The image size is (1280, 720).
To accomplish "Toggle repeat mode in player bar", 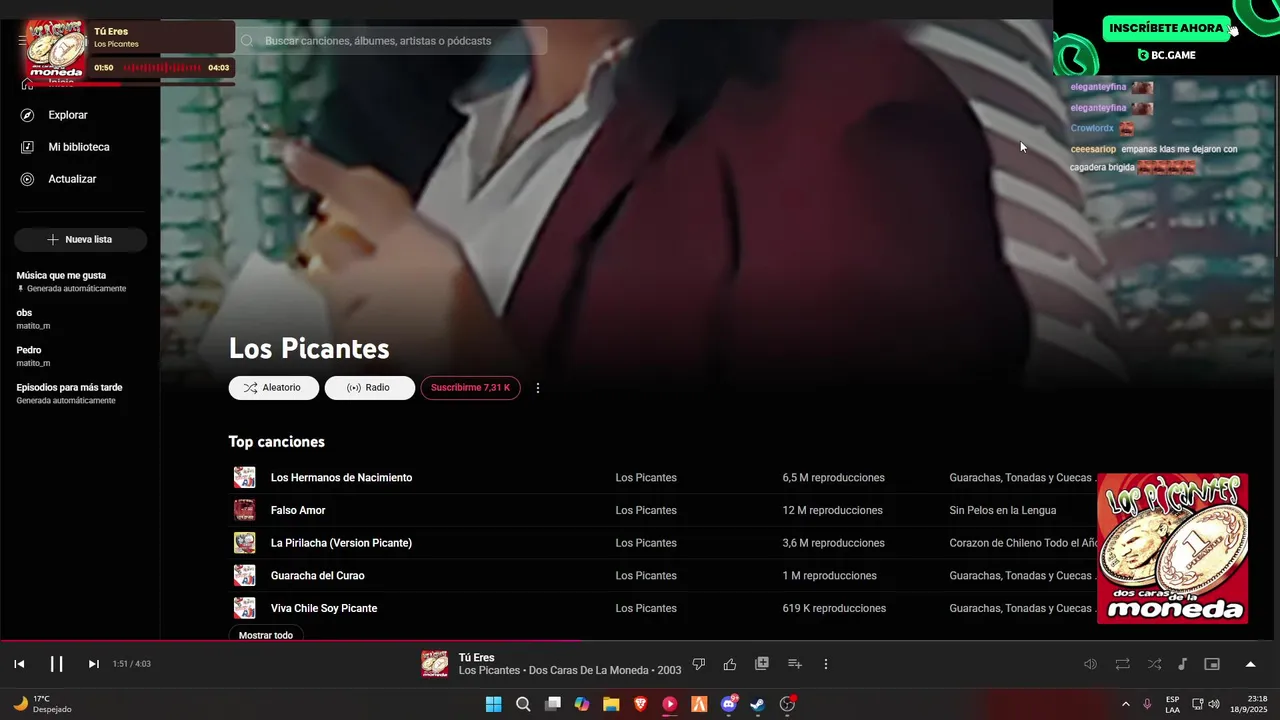I will [1123, 664].
